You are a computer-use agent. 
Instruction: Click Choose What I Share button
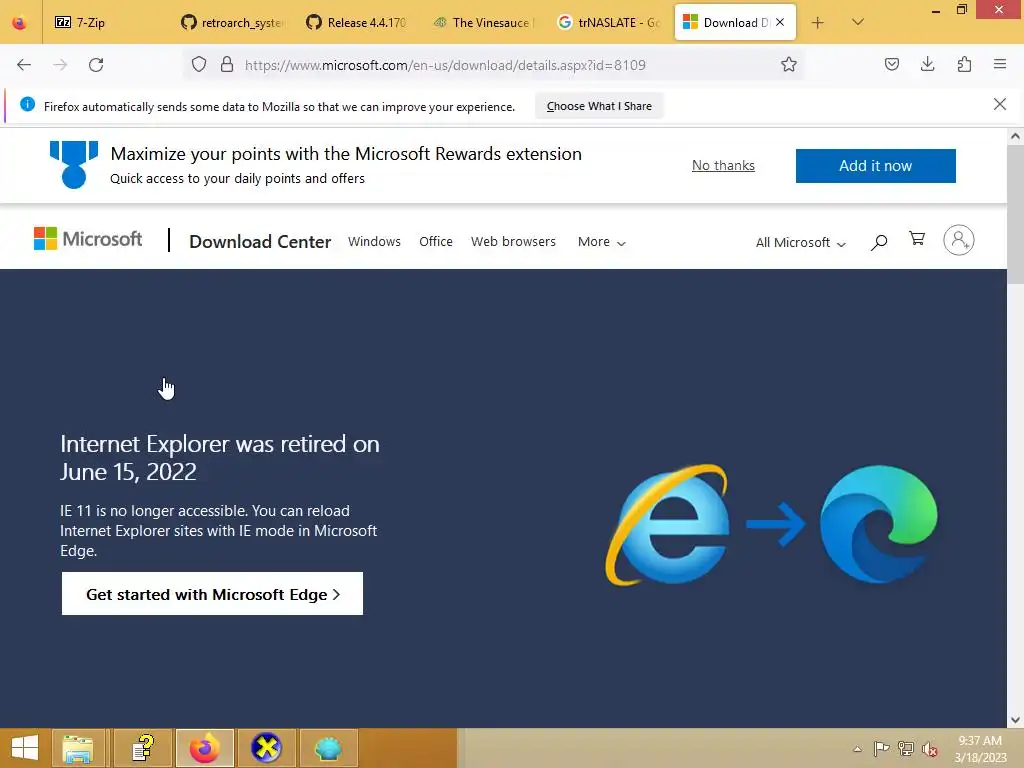(x=599, y=106)
